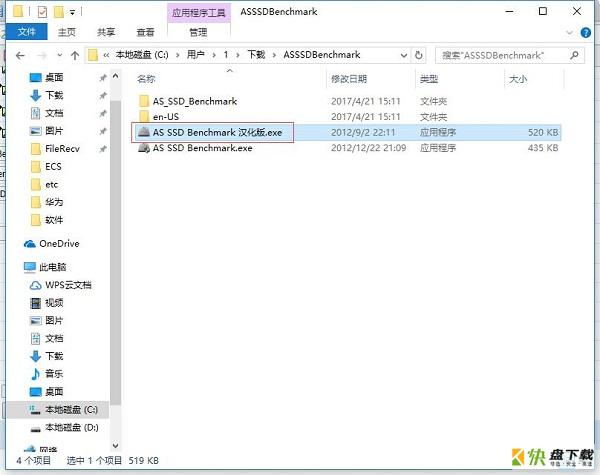Switch to the 共享 ribbon tab
600x475 pixels.
(106, 32)
